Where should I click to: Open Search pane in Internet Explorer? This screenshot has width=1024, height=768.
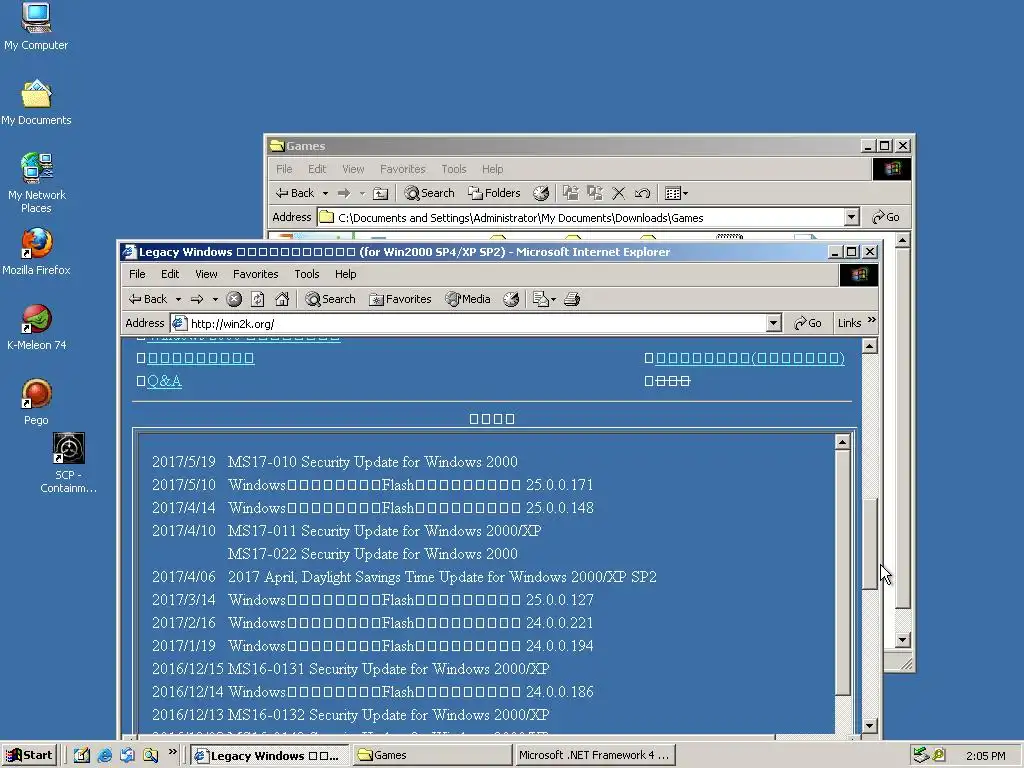point(330,299)
